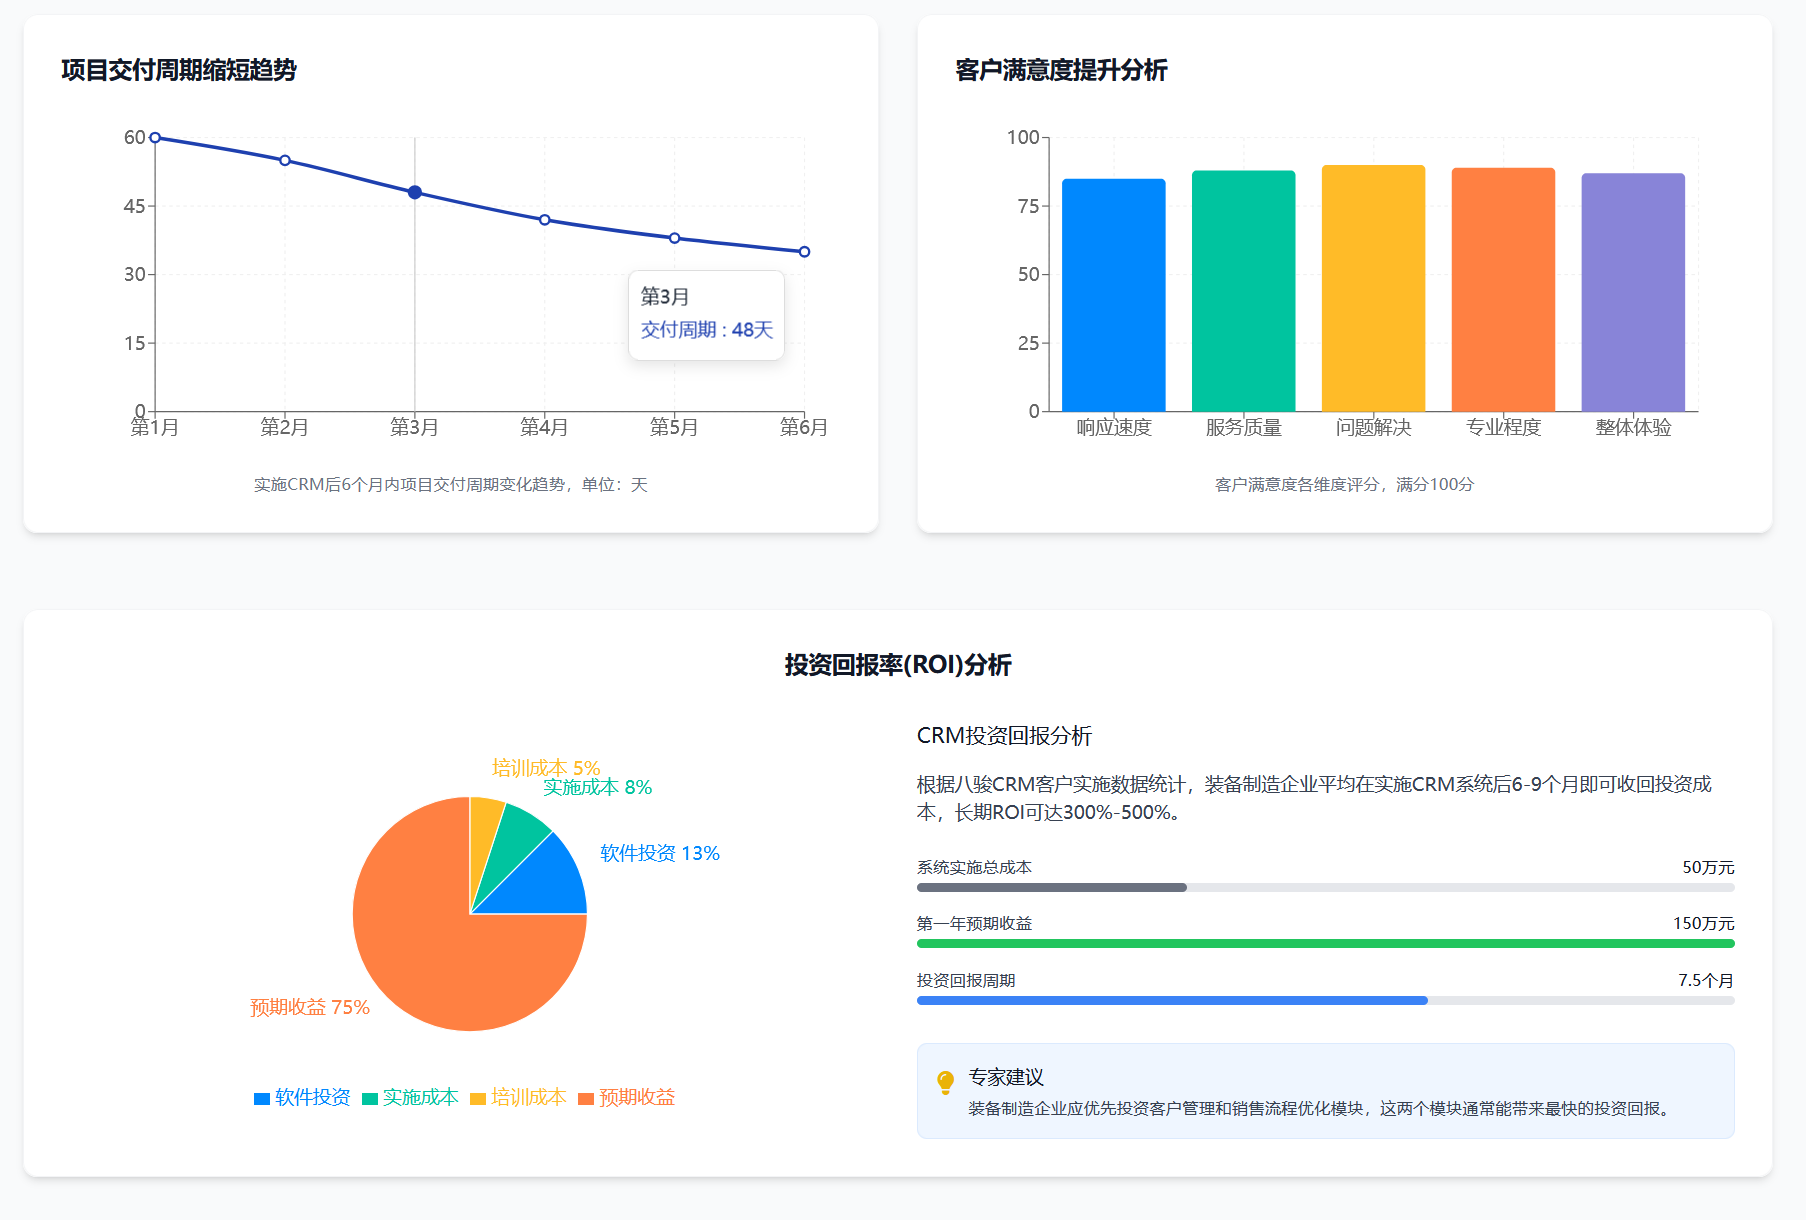
Task: Select the green 实施成本 legend marker
Action: (370, 1098)
